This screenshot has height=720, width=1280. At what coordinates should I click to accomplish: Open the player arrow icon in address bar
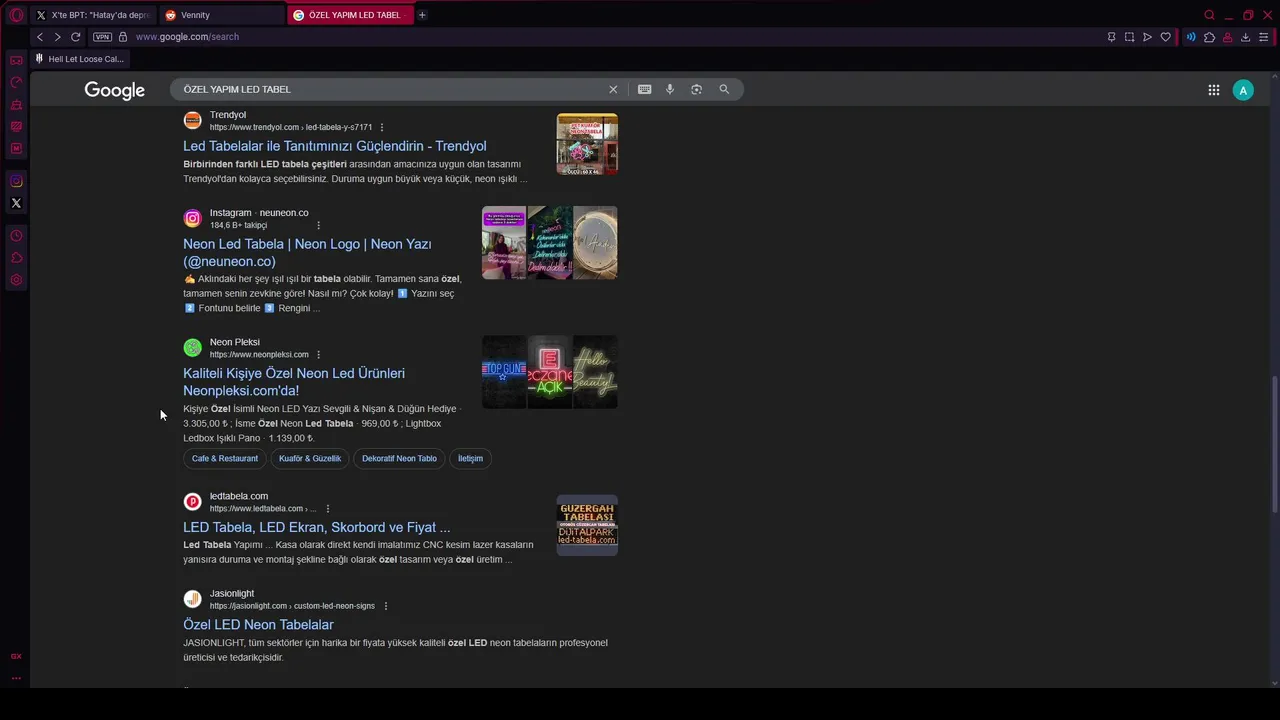click(1147, 37)
